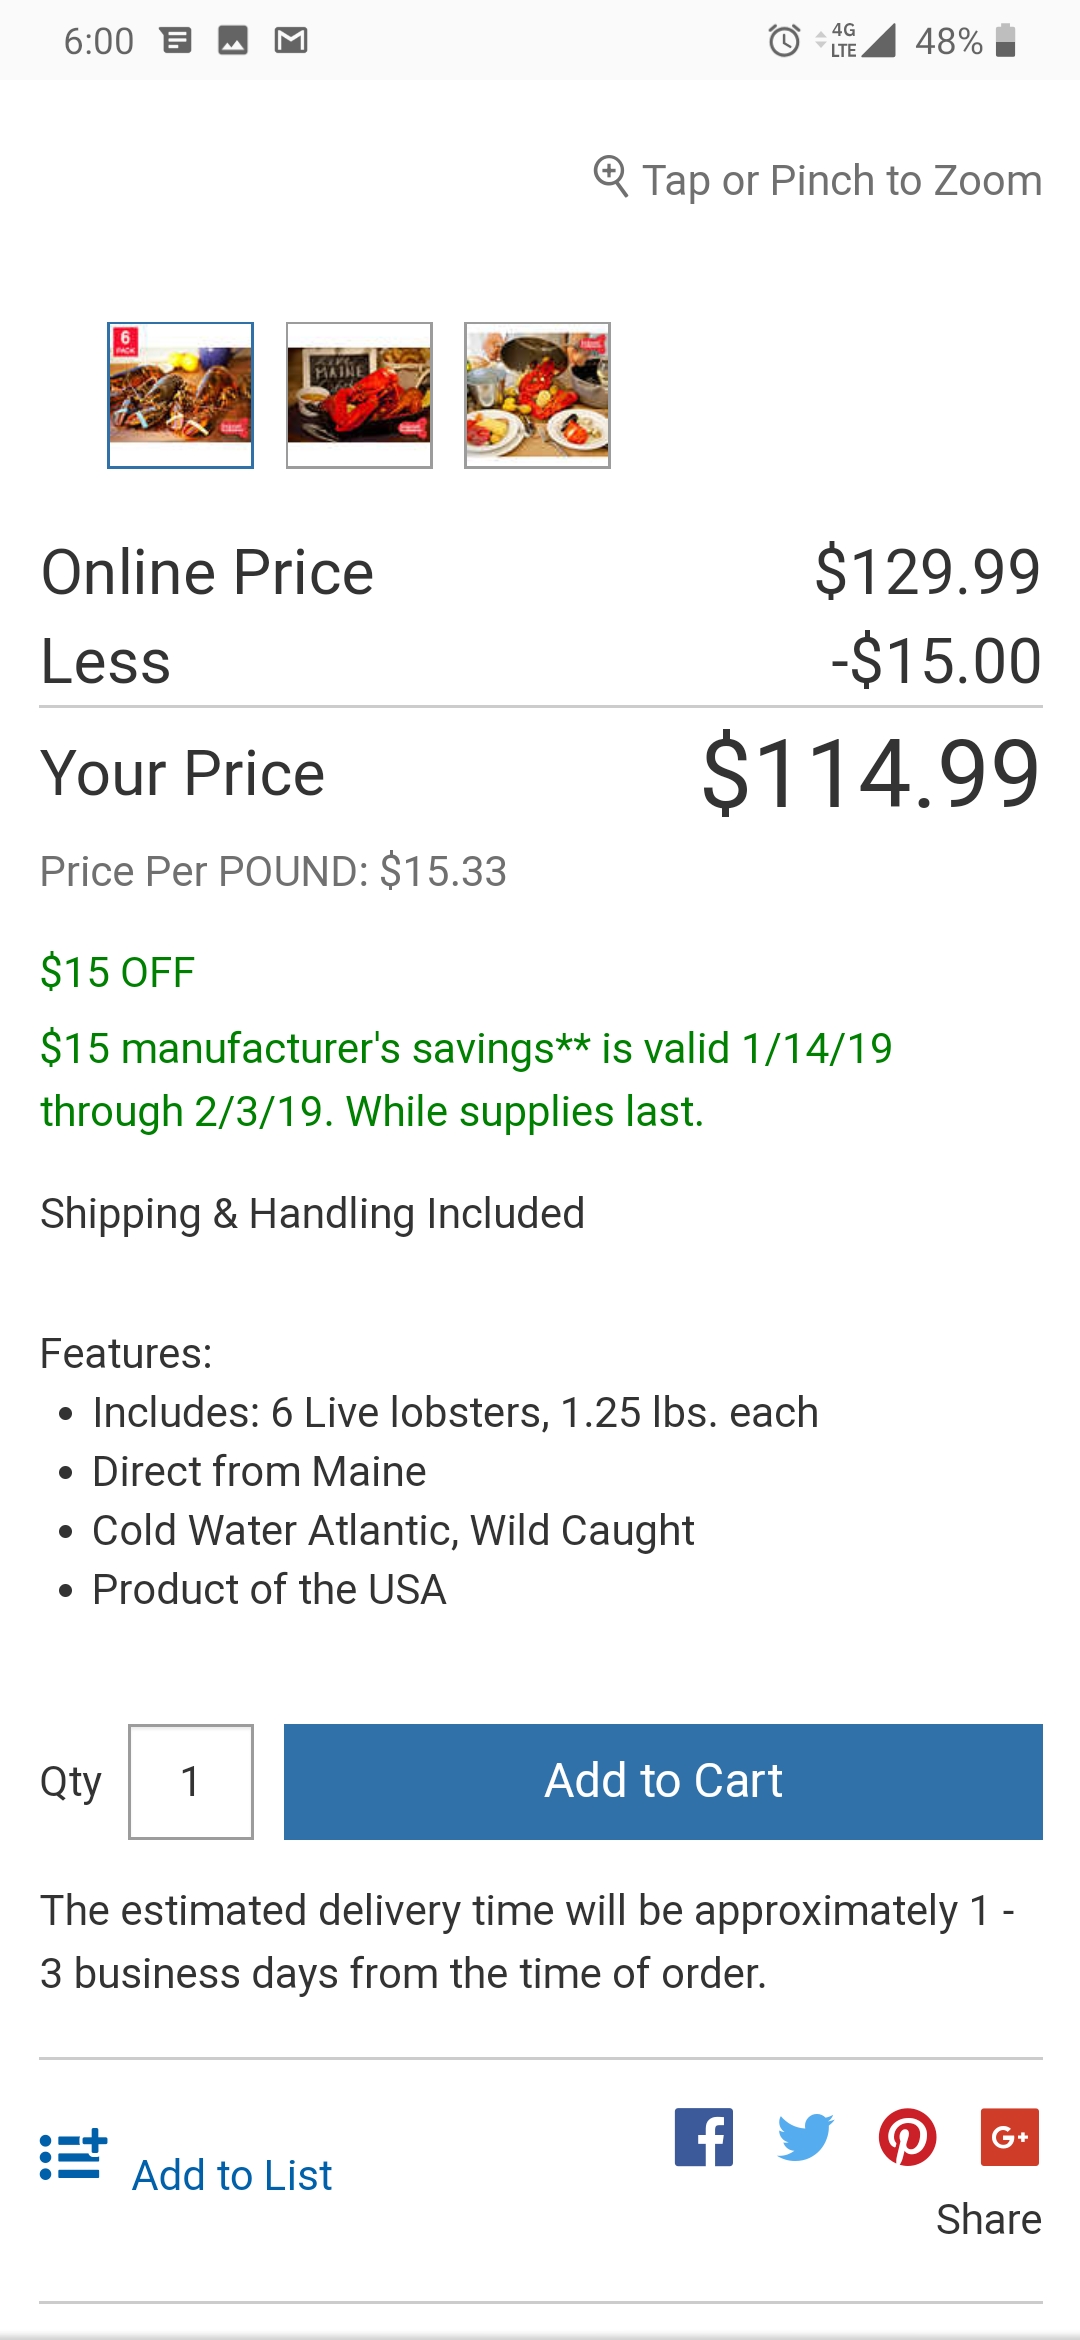Image resolution: width=1080 pixels, height=2340 pixels.
Task: View the cooked Maine lobster thumbnail
Action: pyautogui.click(x=359, y=395)
